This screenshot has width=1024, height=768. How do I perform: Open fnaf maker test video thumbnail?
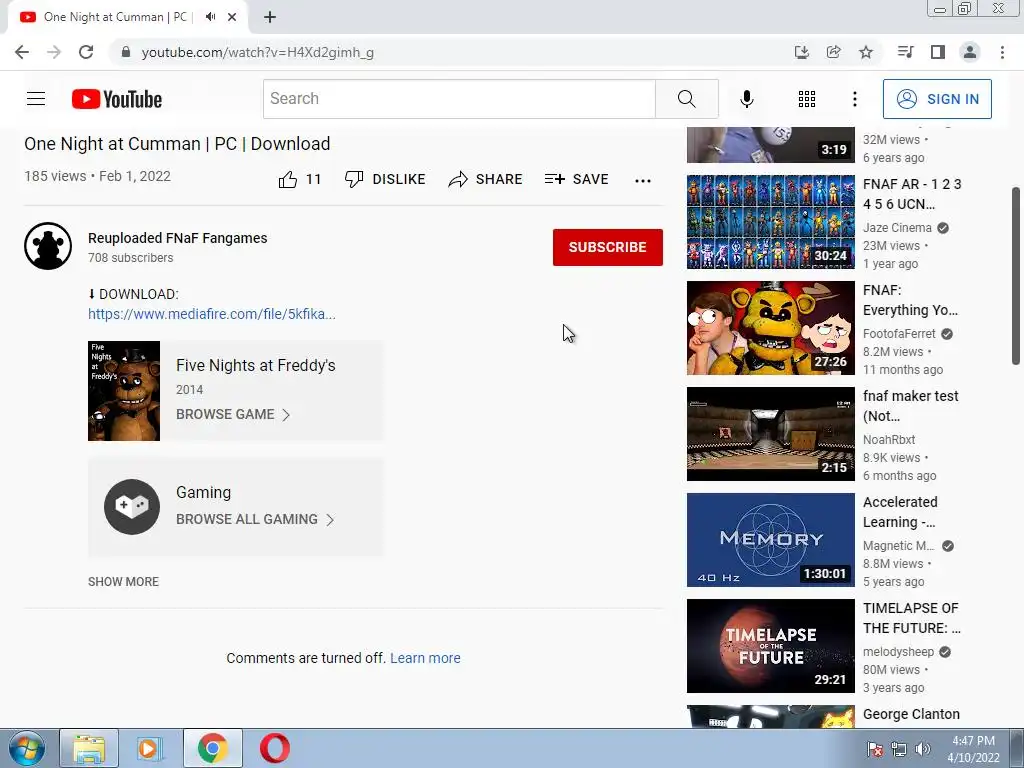pyautogui.click(x=771, y=434)
